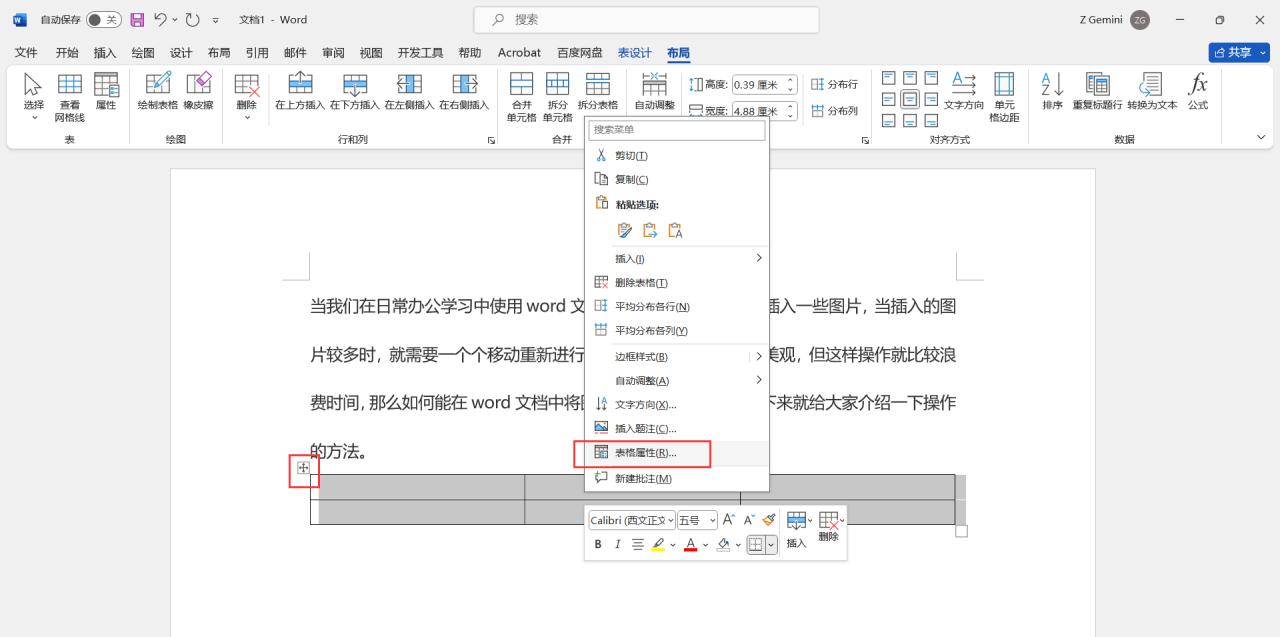The width and height of the screenshot is (1280, 637).
Task: Click the 公式 formula button
Action: 1197,92
